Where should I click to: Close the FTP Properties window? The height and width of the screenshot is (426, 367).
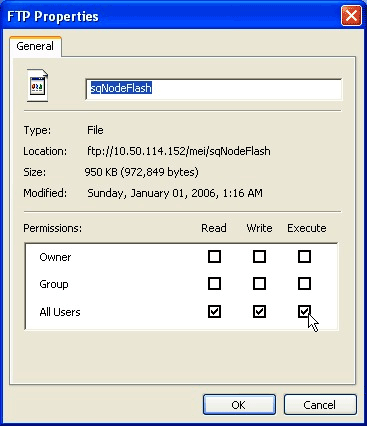[x=351, y=16]
